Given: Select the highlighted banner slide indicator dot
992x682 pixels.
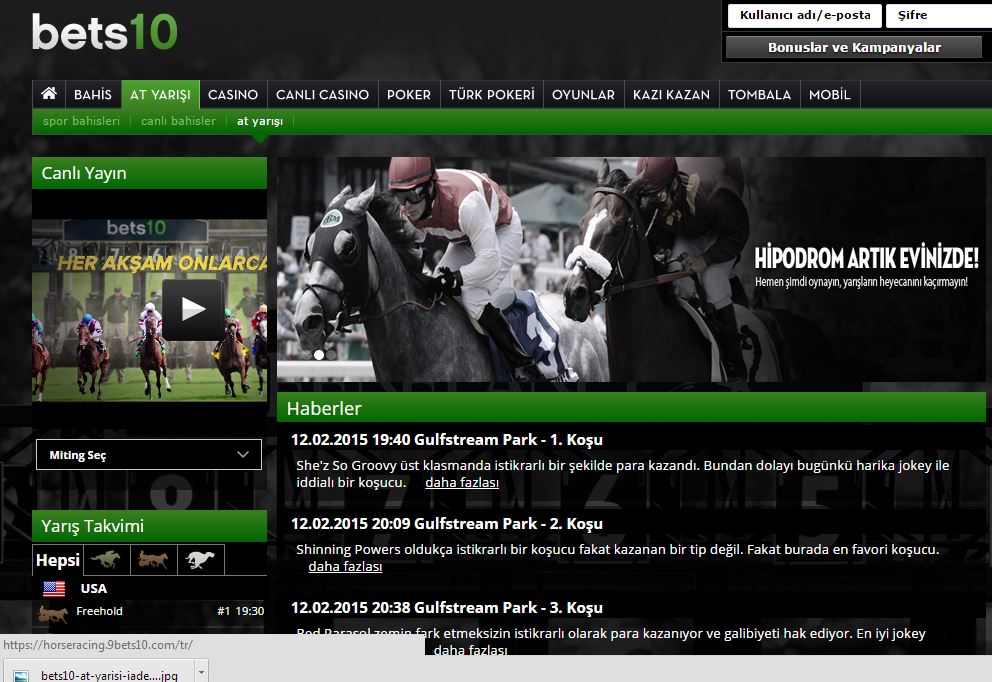Looking at the screenshot, I should point(319,355).
